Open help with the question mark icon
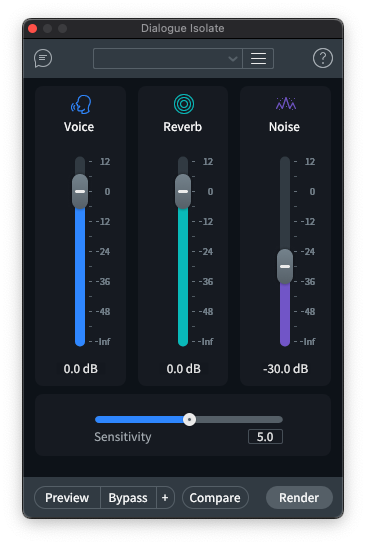 pyautogui.click(x=323, y=58)
